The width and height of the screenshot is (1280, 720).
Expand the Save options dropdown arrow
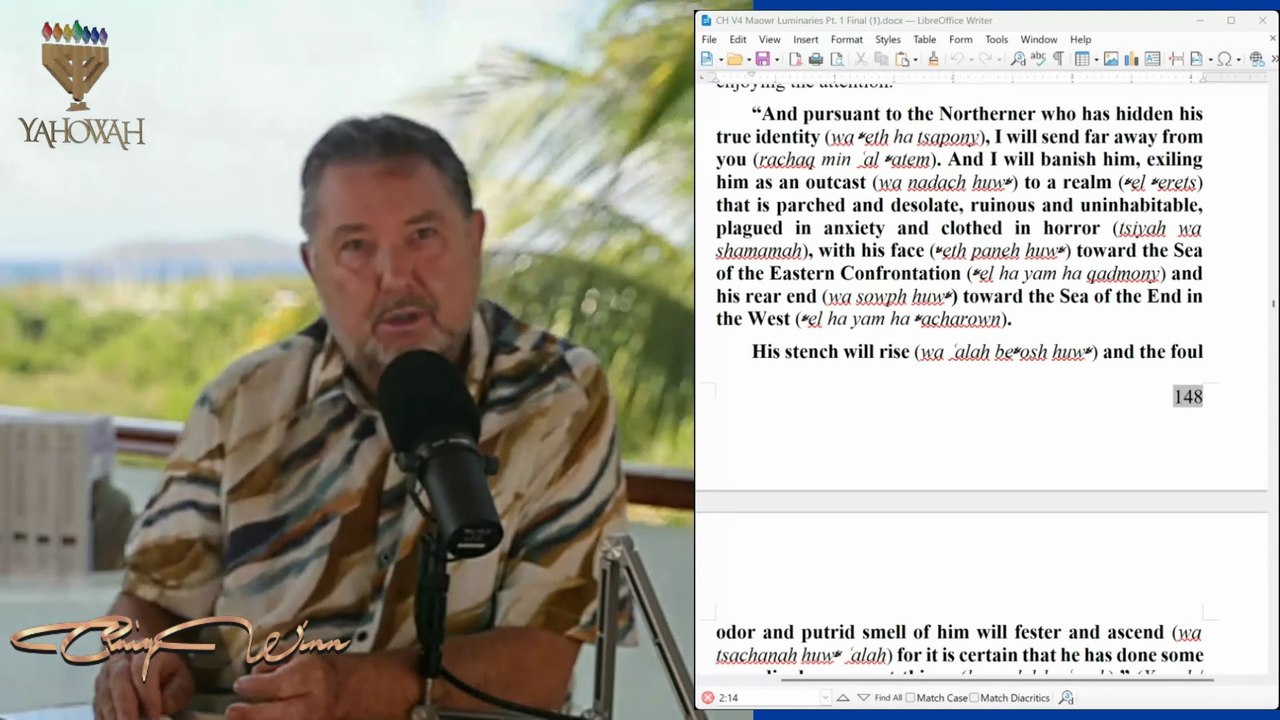[776, 60]
